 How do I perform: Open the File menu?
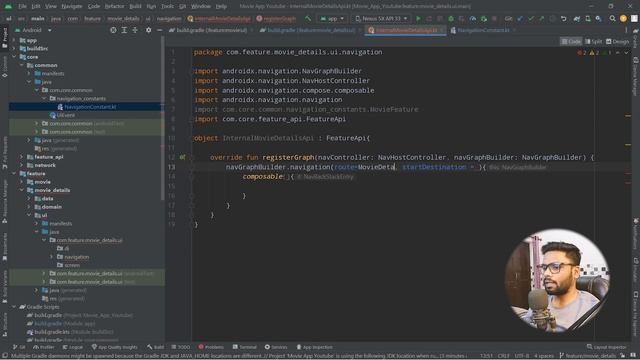(x=22, y=6)
